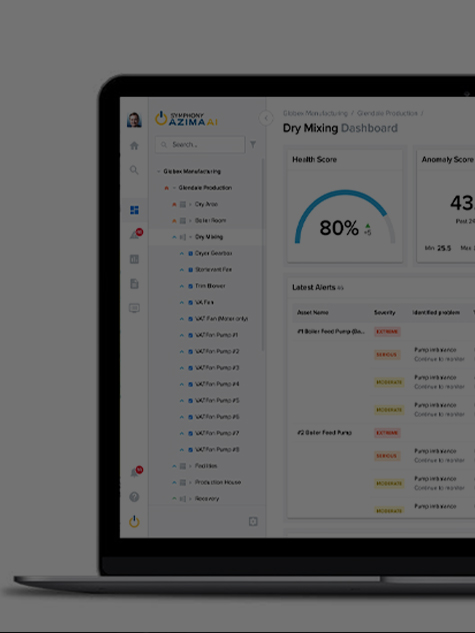Select Globex Manufacturing in the tree
Image resolution: width=475 pixels, height=633 pixels.
tap(192, 172)
